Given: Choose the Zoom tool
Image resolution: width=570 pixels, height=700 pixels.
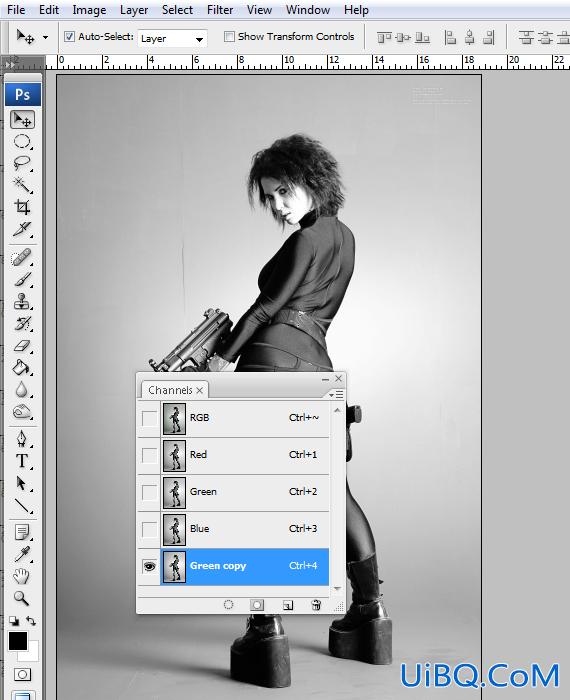Looking at the screenshot, I should [x=21, y=598].
